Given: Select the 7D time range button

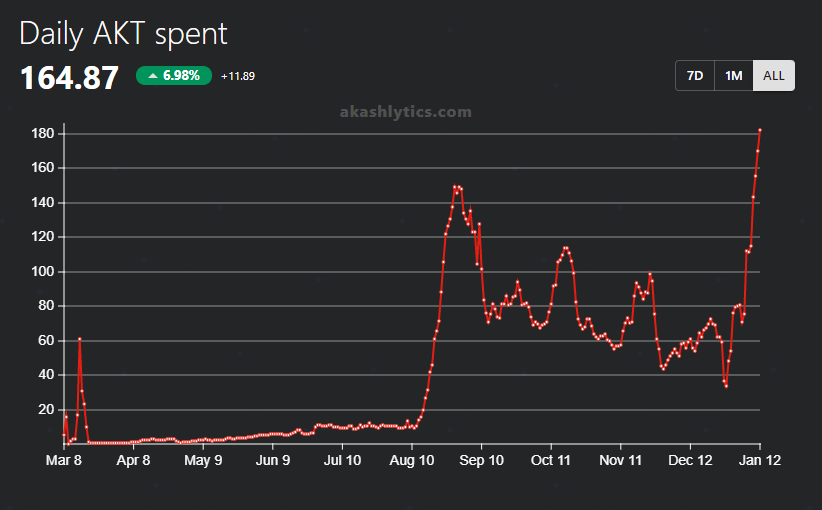Looking at the screenshot, I should point(695,76).
